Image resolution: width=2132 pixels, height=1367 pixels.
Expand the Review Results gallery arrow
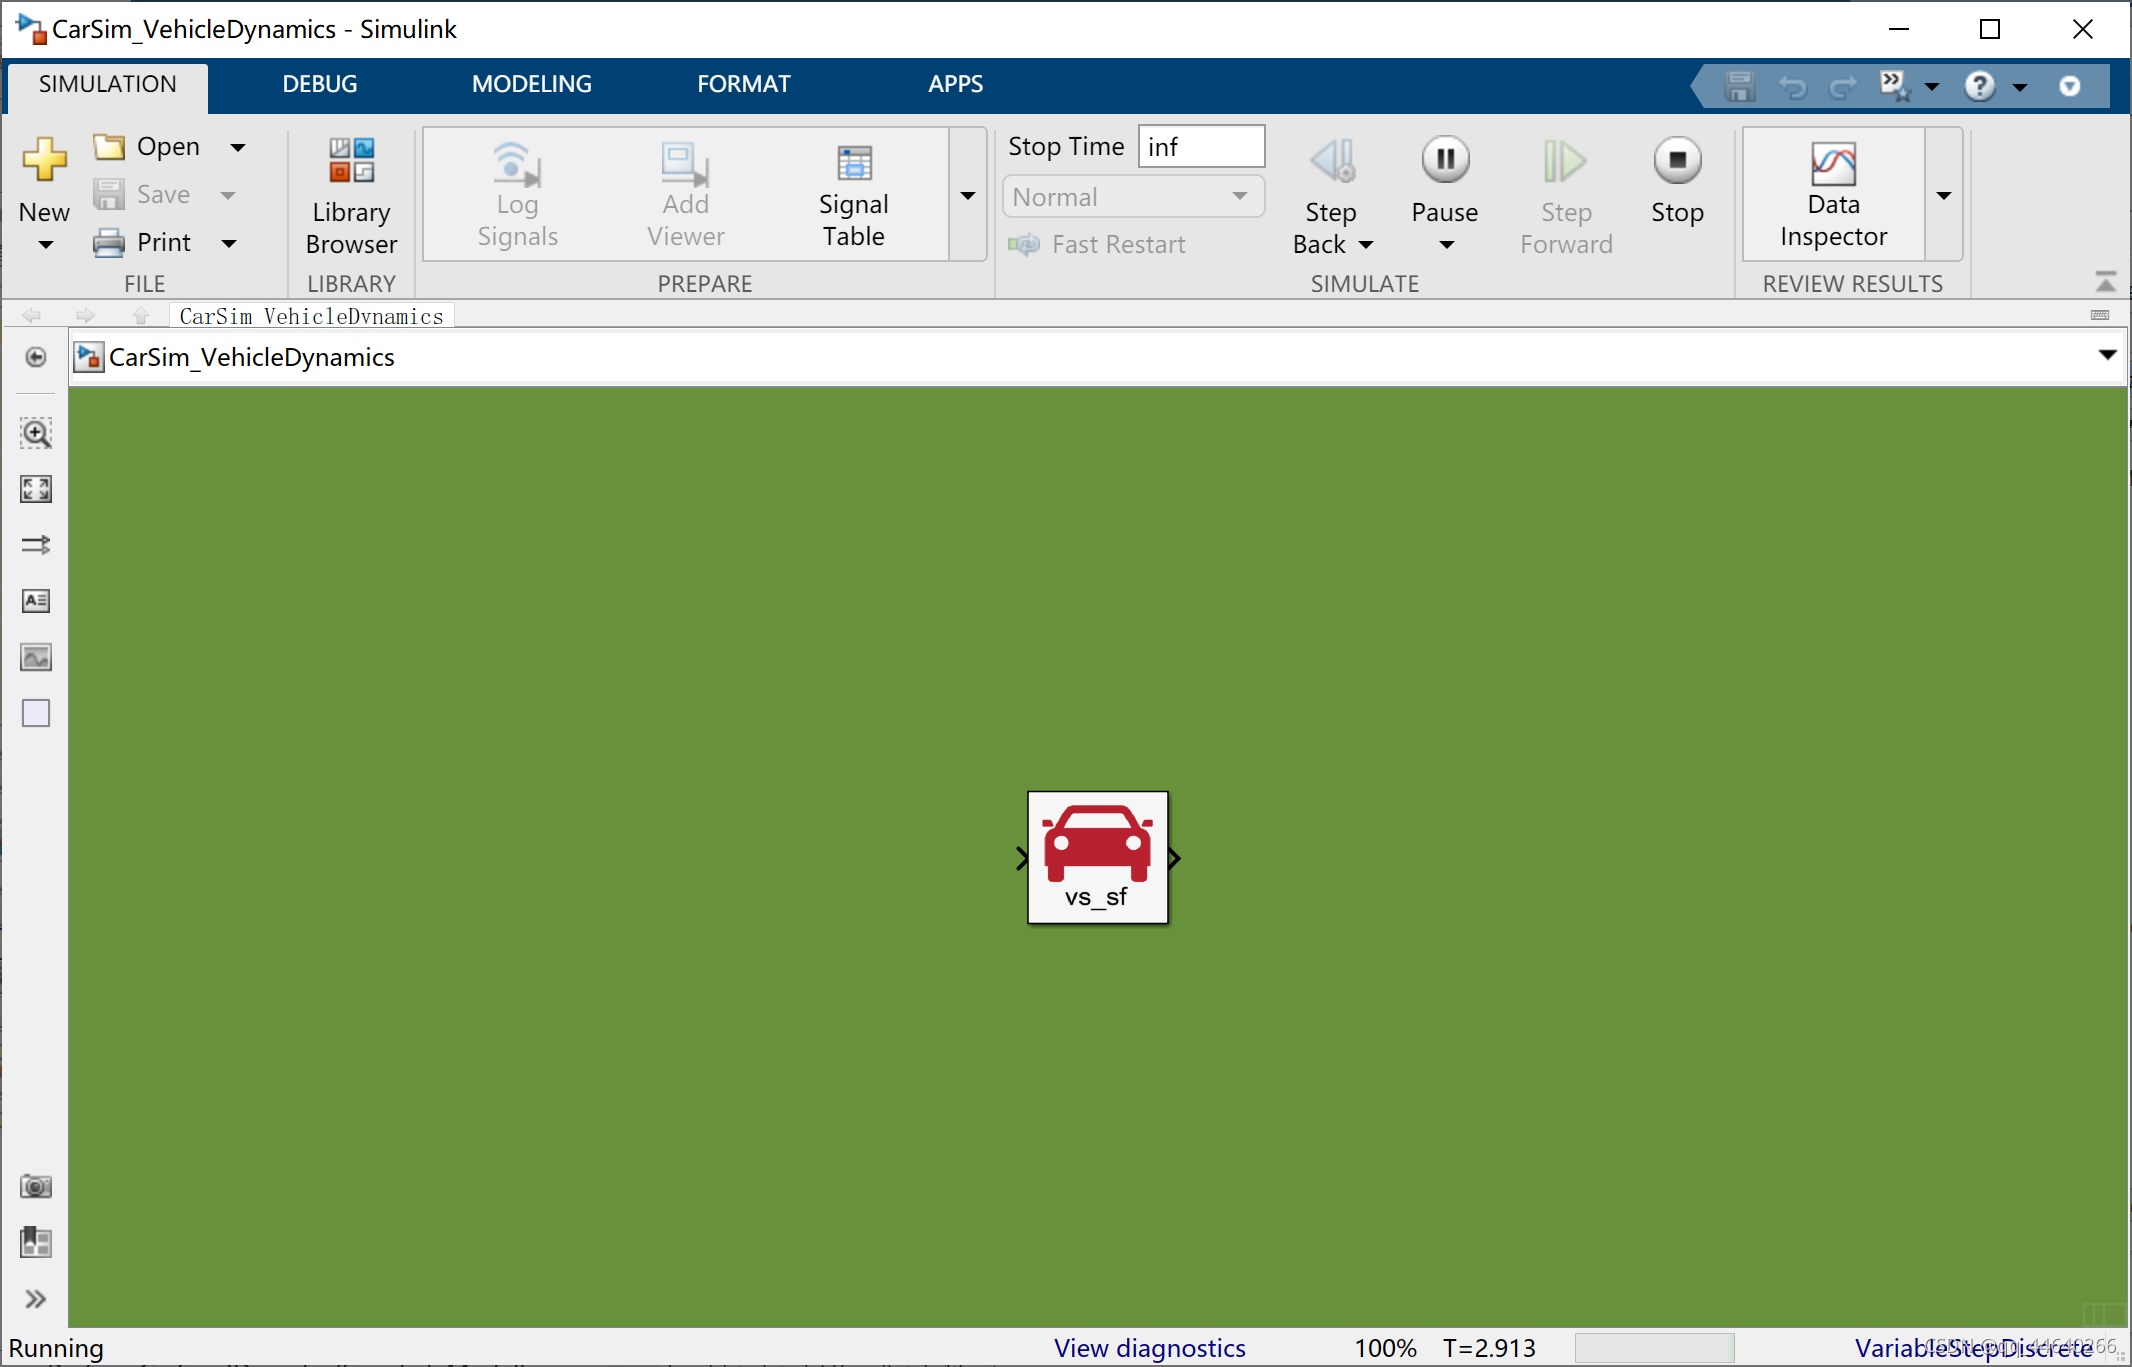pyautogui.click(x=1943, y=195)
